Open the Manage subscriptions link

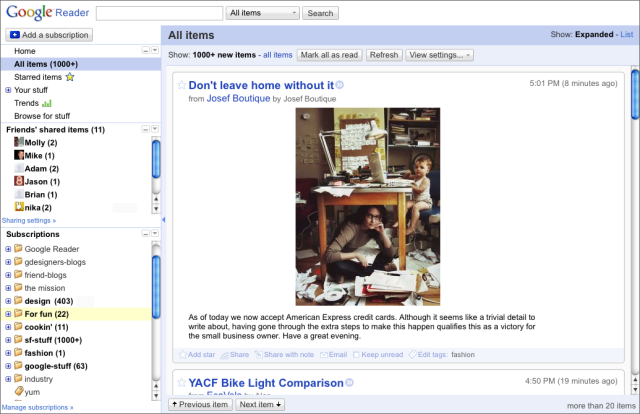pyautogui.click(x=36, y=408)
